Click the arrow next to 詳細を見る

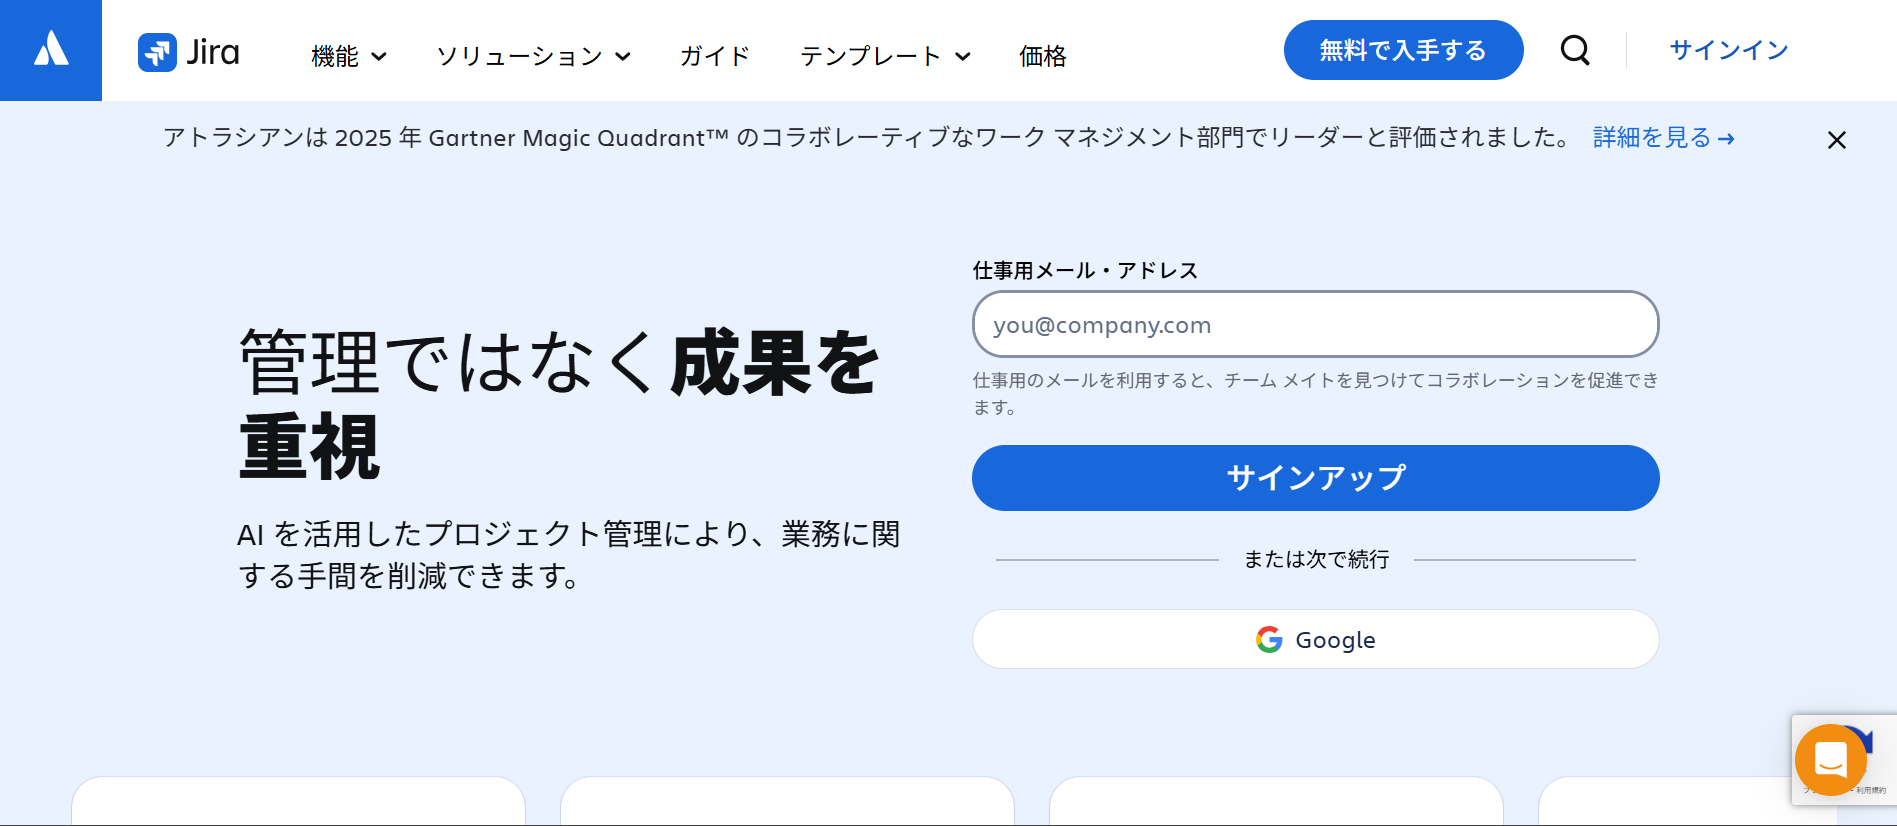[x=1727, y=139]
